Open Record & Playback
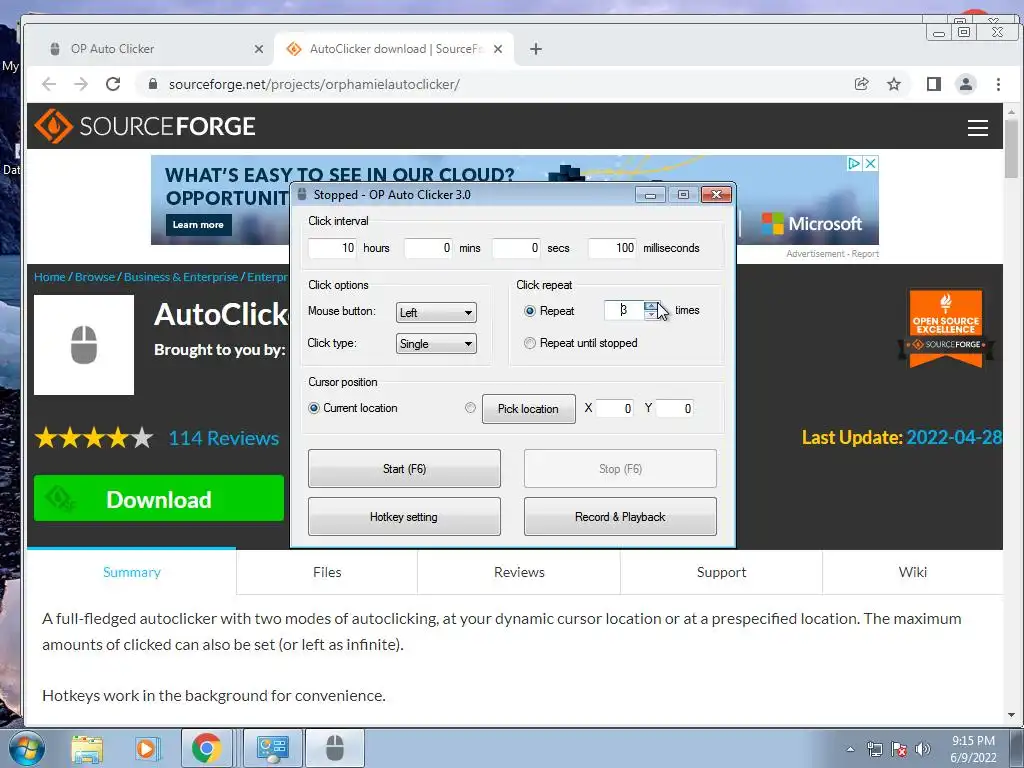 (x=620, y=517)
